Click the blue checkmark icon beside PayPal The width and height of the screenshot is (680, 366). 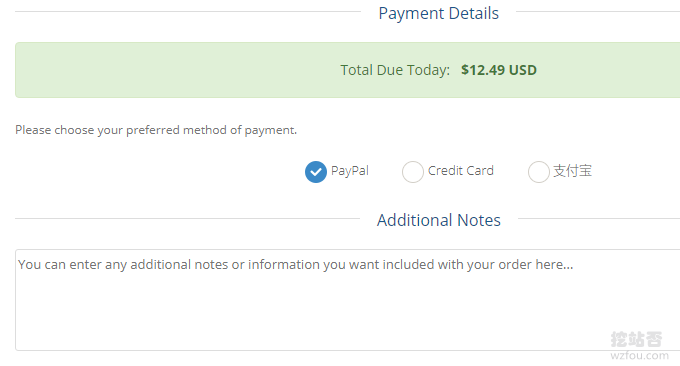pos(316,172)
